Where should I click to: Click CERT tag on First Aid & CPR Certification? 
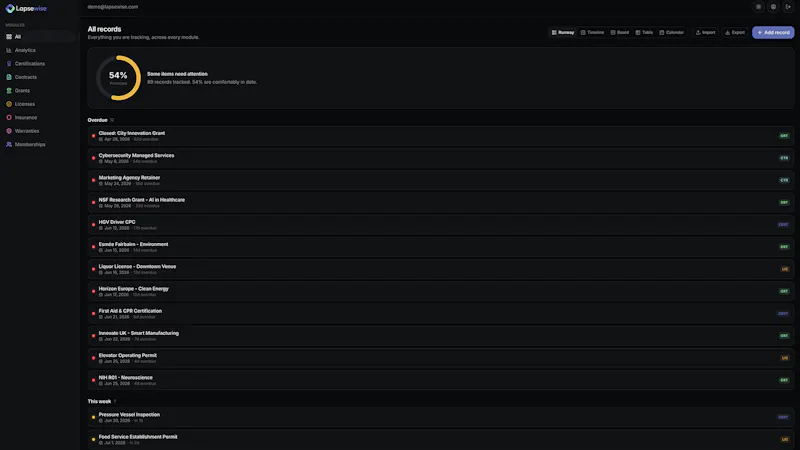tap(783, 313)
